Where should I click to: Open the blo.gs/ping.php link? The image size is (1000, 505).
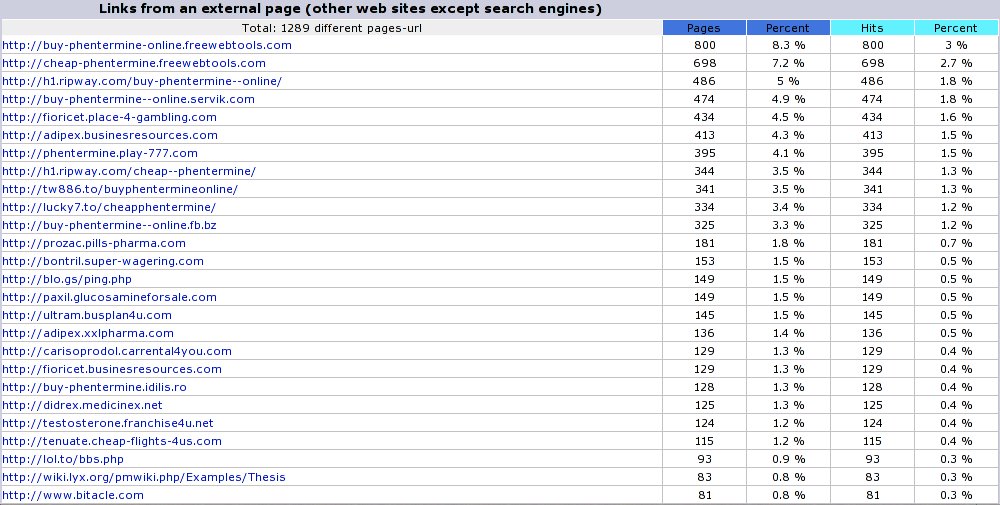67,279
